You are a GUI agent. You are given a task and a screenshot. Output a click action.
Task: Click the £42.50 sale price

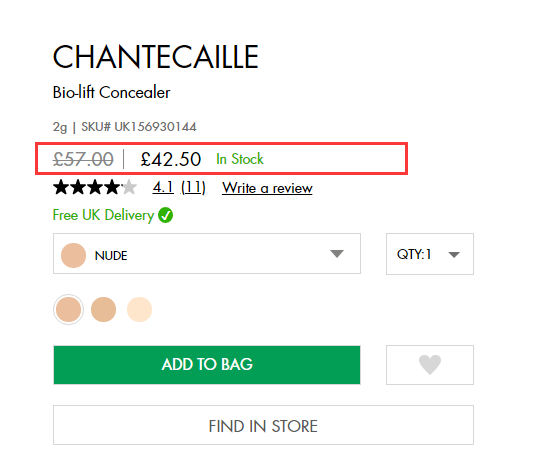pos(171,159)
